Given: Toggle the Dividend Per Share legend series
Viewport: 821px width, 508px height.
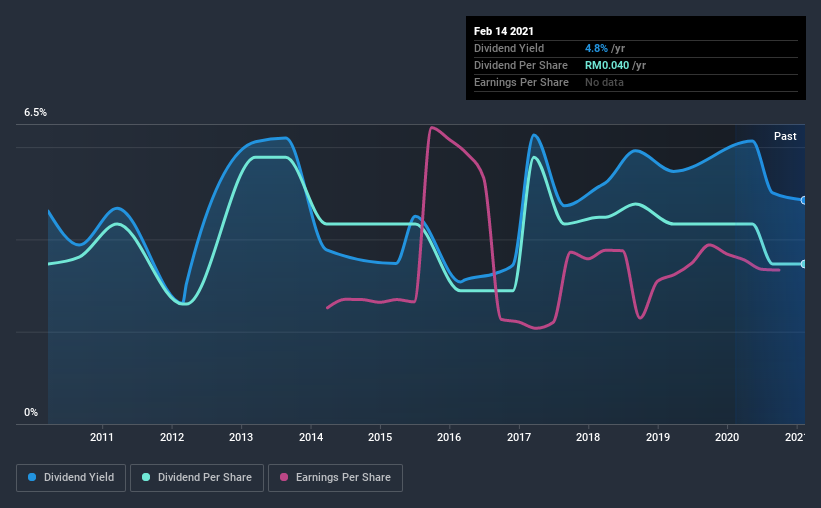Looking at the screenshot, I should tap(197, 478).
